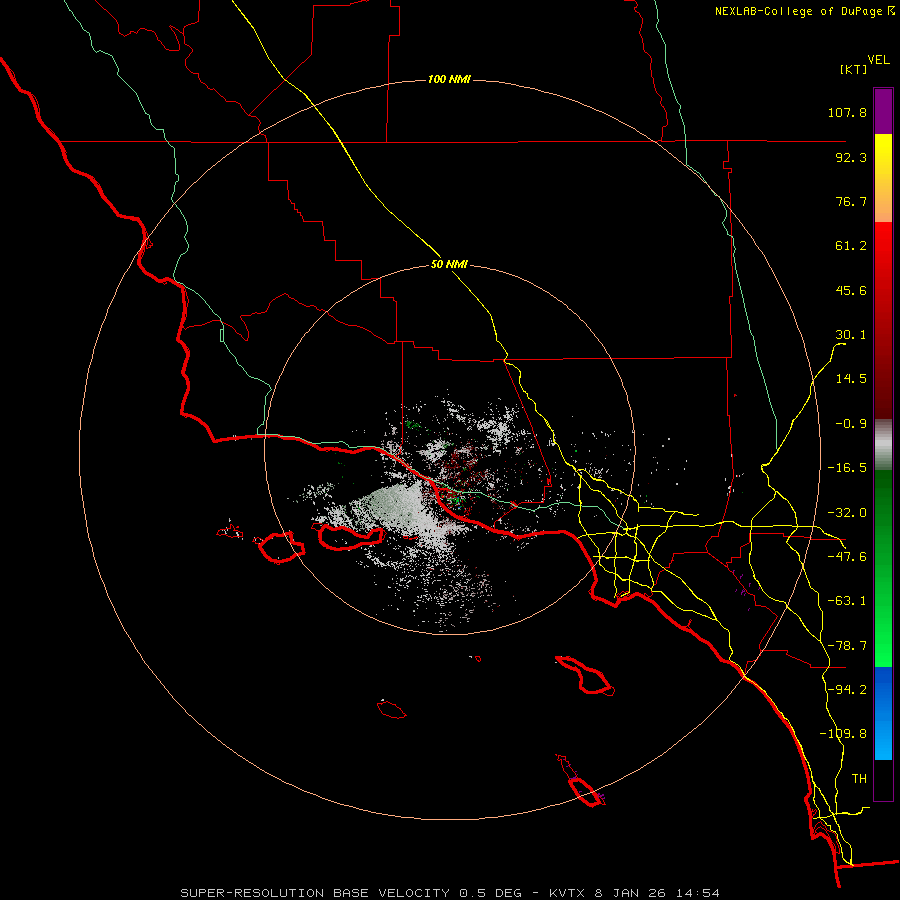Click the blue segment of velocity color bar
Screen dimensions: 900x900
tap(883, 713)
